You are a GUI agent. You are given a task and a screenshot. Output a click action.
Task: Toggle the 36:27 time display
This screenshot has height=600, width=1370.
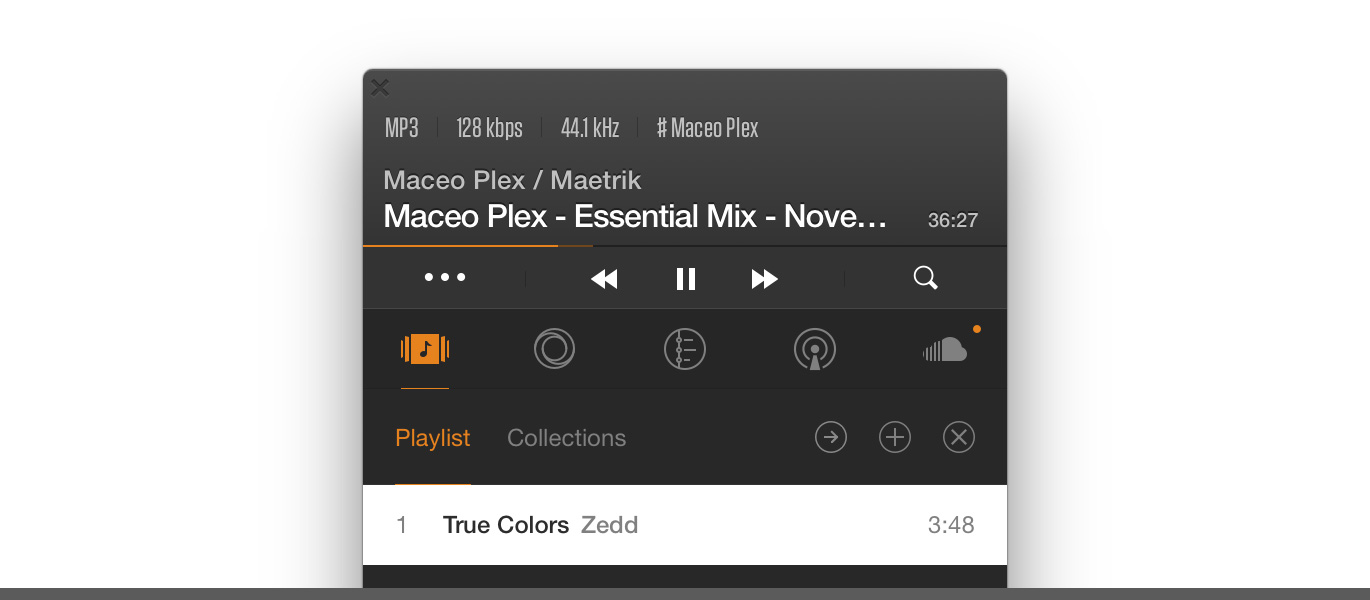pos(953,220)
